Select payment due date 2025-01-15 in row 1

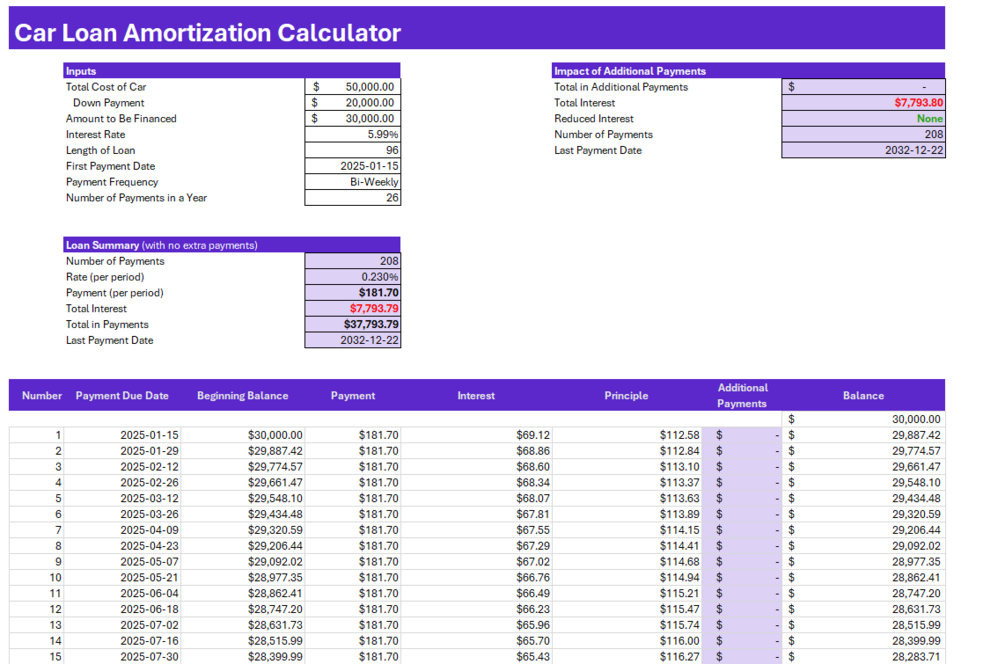coord(122,435)
